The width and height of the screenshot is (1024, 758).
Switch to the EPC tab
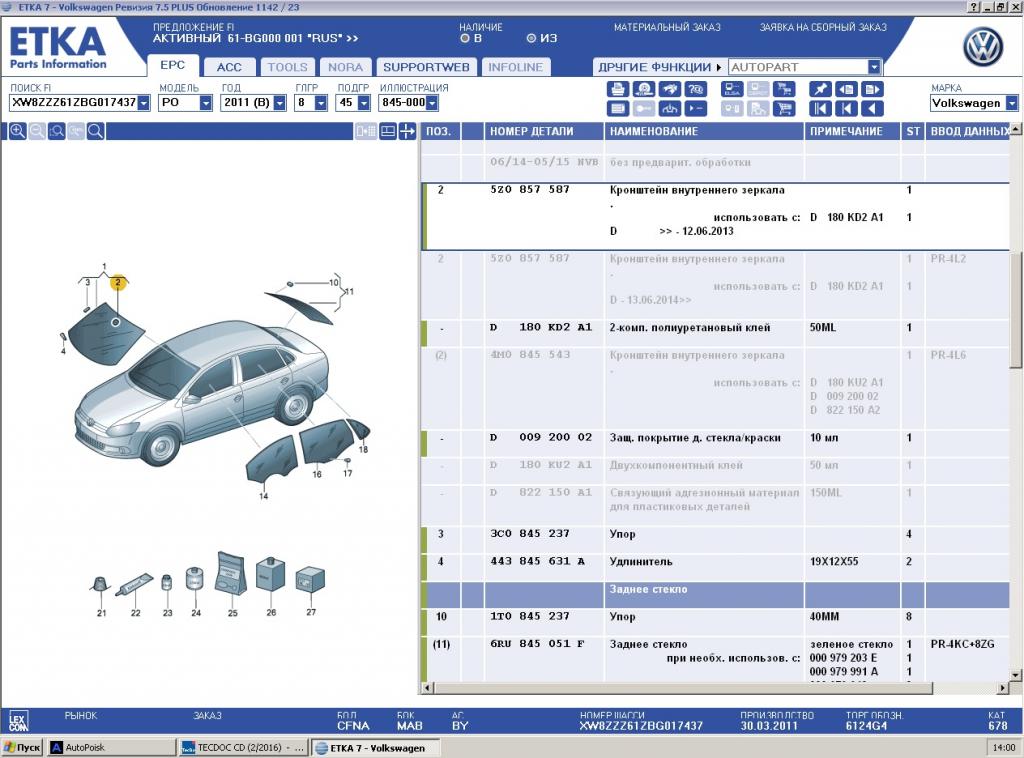coord(172,65)
